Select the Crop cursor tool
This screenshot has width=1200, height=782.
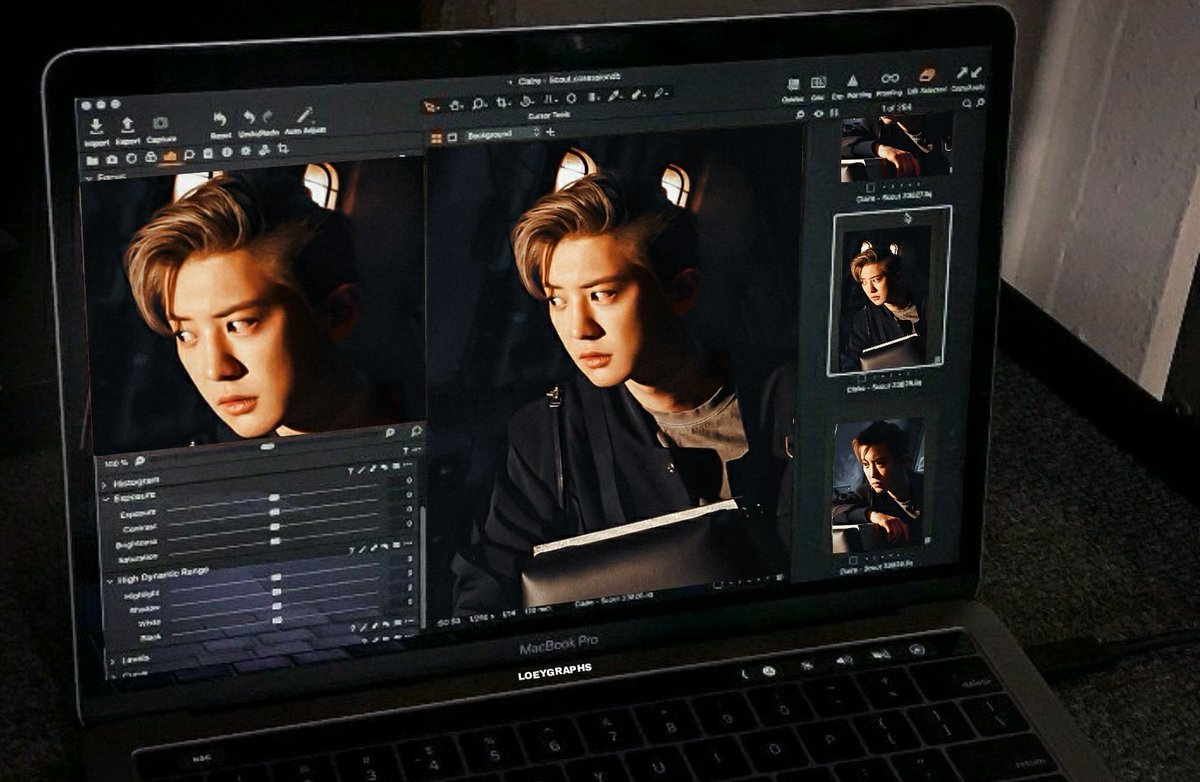504,102
